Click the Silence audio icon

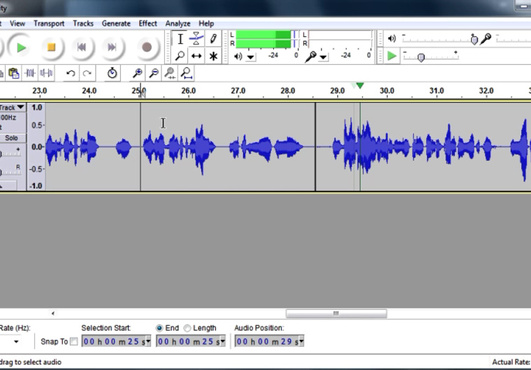(46, 73)
